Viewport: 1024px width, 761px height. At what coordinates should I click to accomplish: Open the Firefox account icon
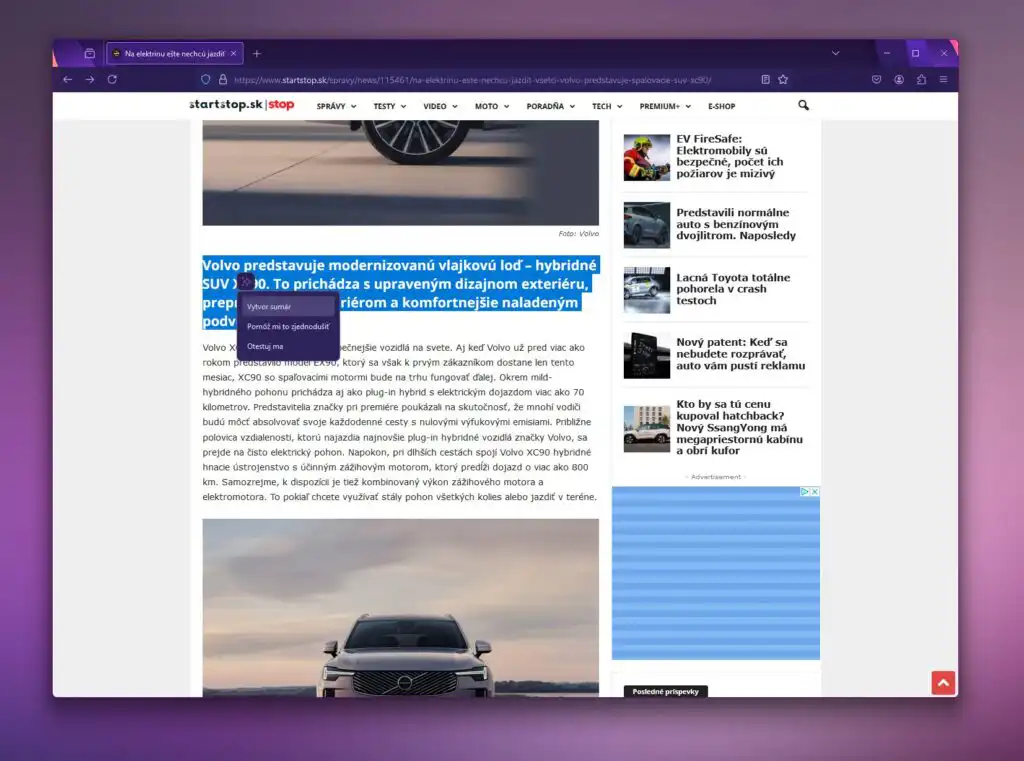pos(901,79)
